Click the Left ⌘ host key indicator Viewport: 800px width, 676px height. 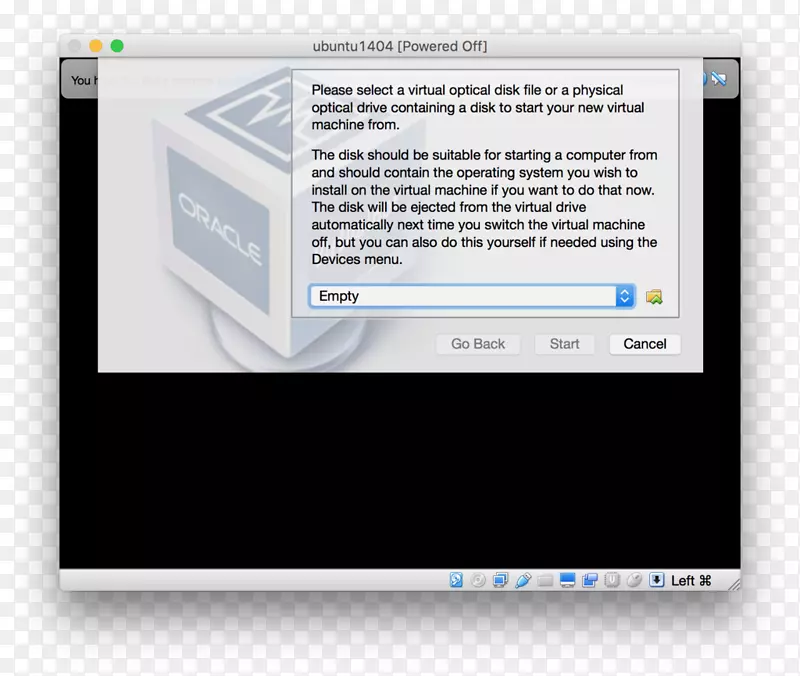click(686, 579)
